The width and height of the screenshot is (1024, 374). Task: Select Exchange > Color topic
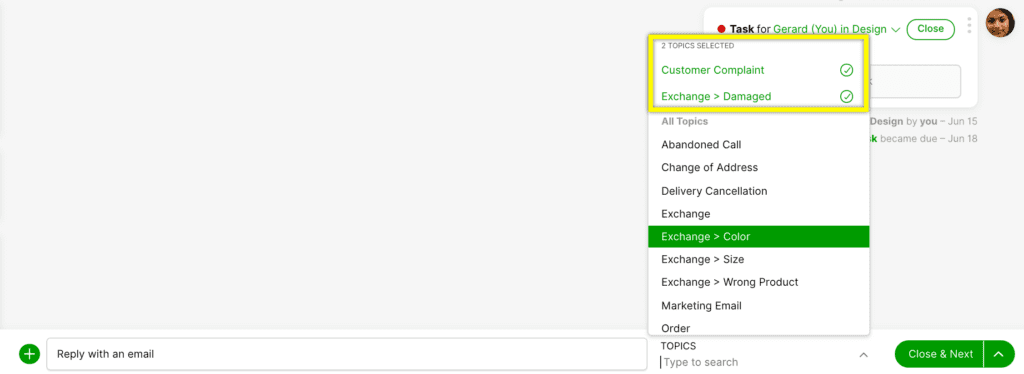click(758, 236)
